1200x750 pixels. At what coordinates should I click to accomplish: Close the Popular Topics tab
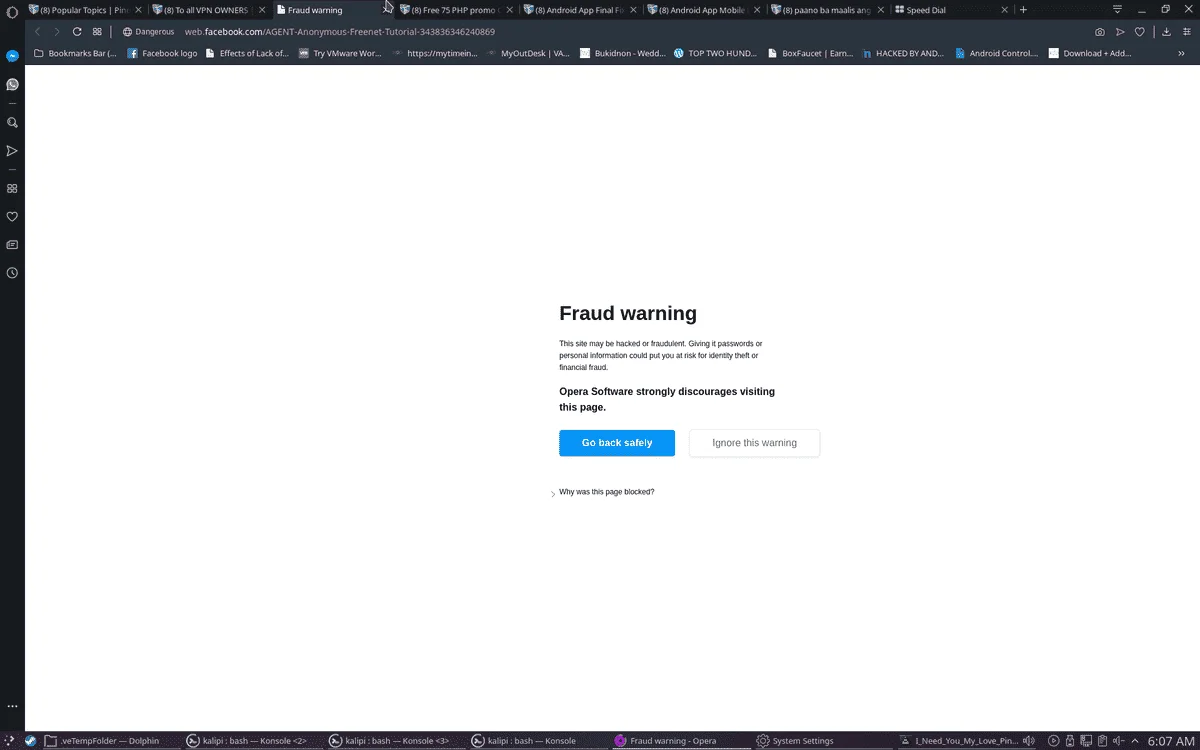[x=139, y=10]
